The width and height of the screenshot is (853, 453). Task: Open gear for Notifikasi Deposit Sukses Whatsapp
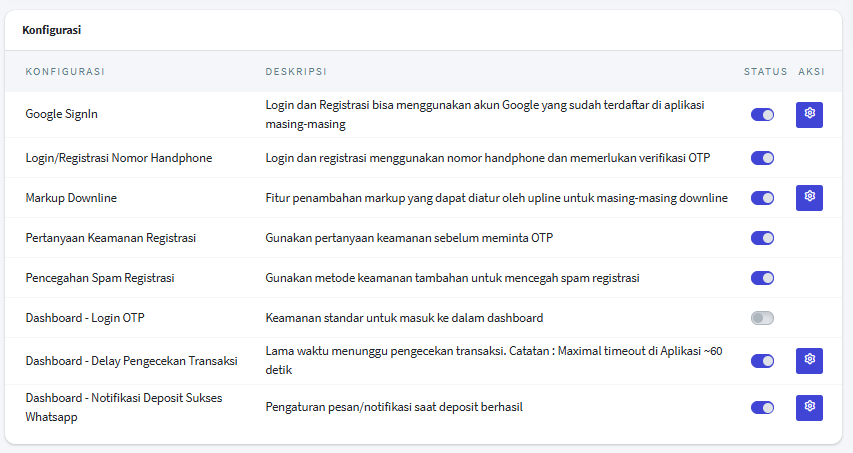pos(809,408)
